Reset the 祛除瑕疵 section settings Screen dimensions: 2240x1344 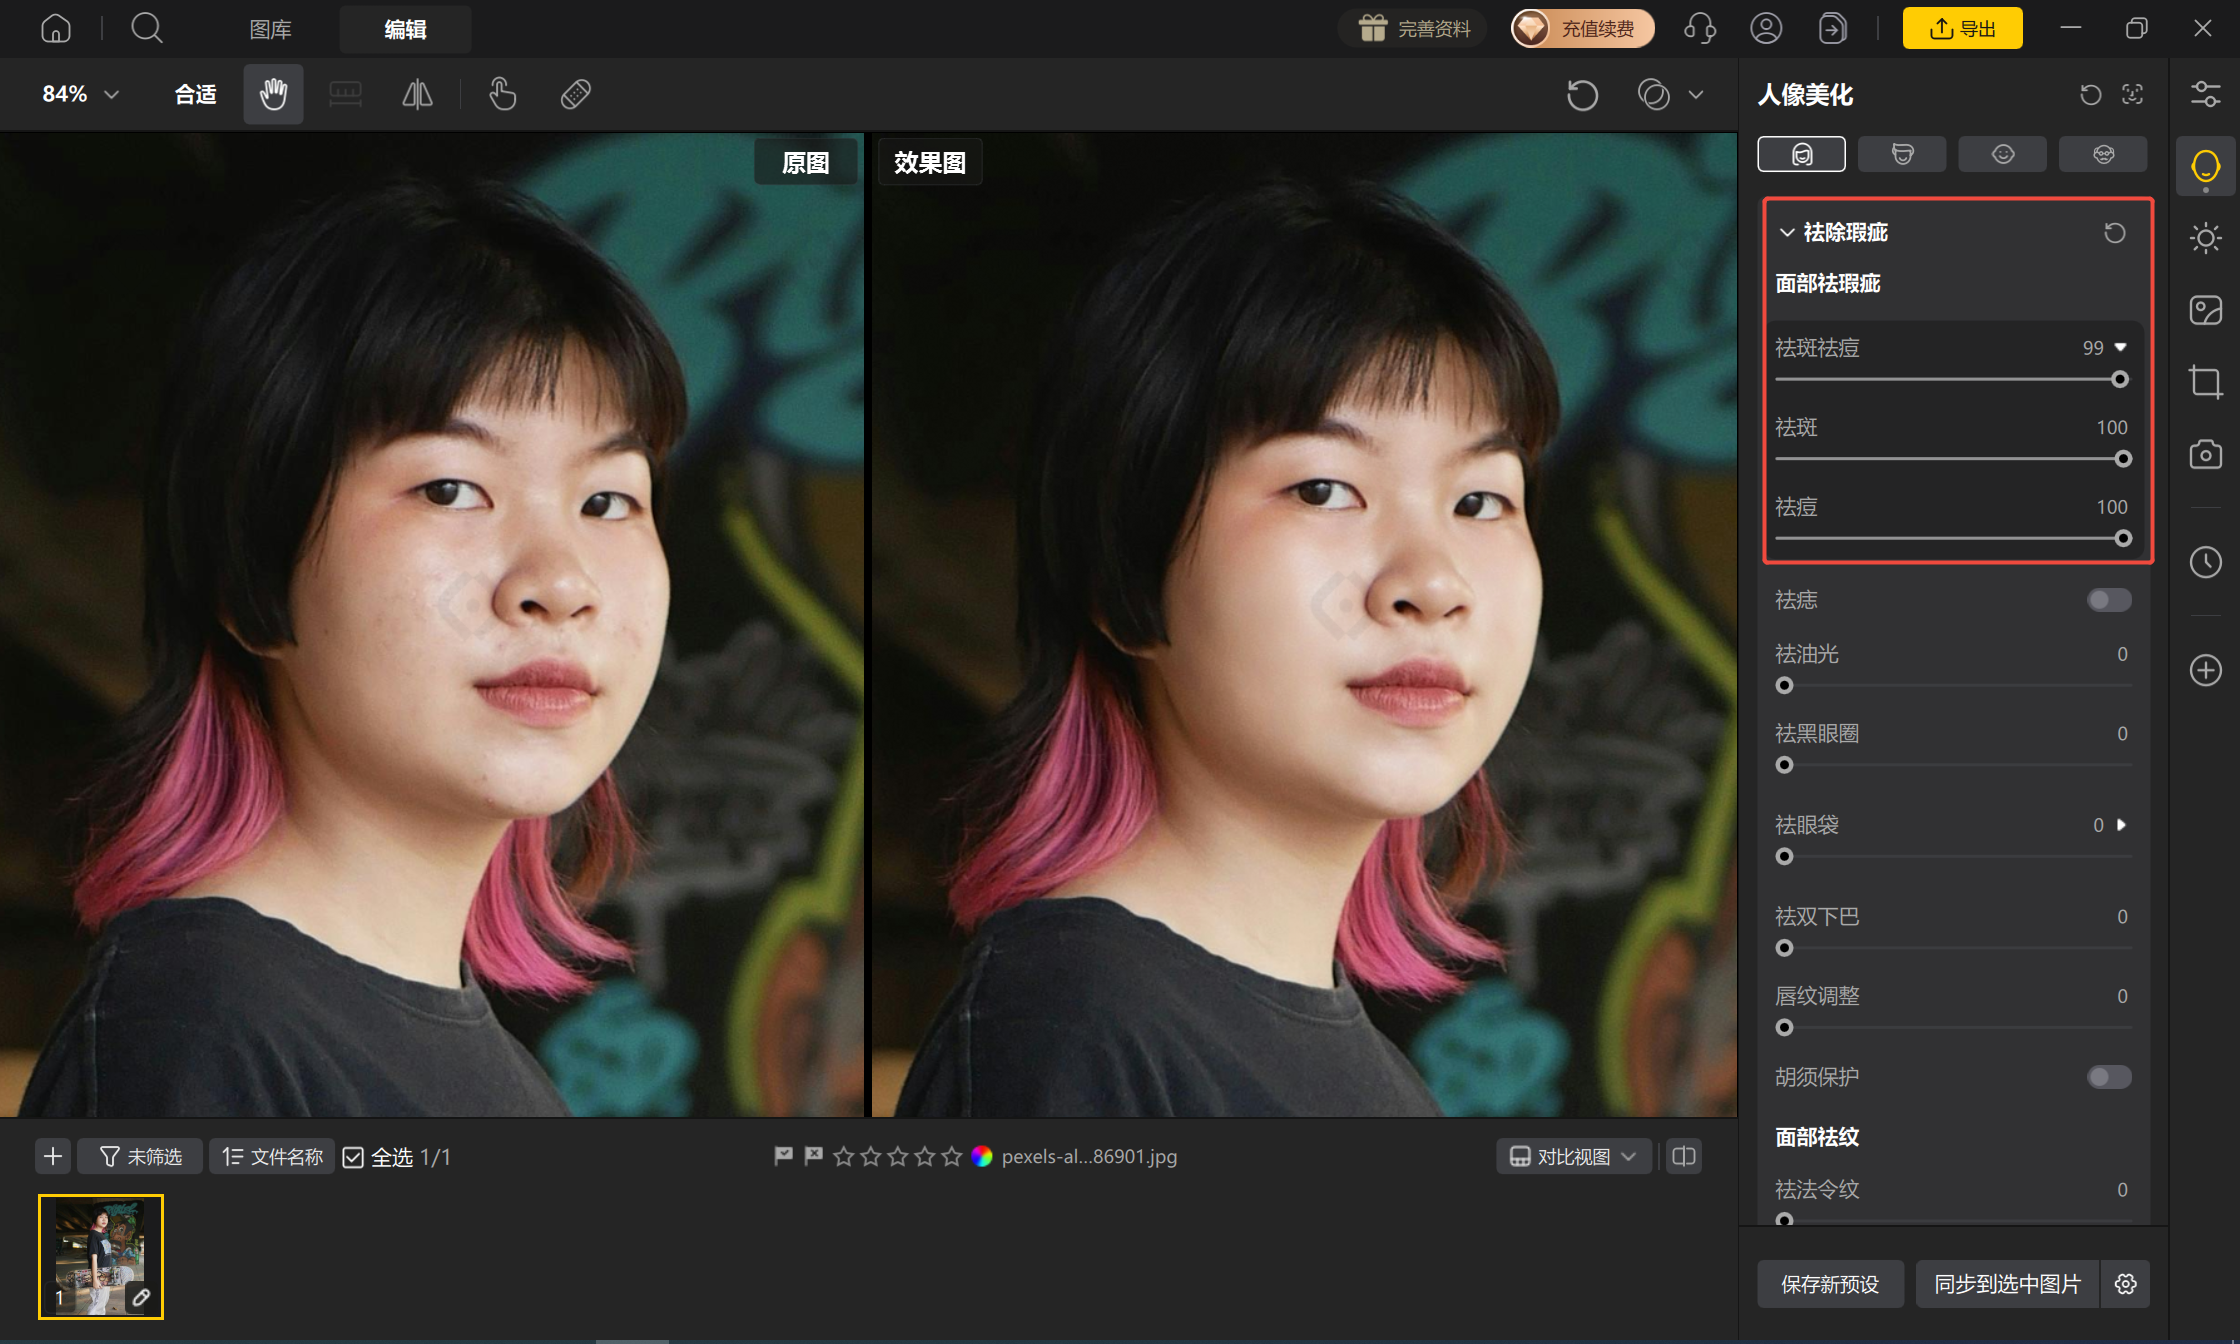[2114, 233]
